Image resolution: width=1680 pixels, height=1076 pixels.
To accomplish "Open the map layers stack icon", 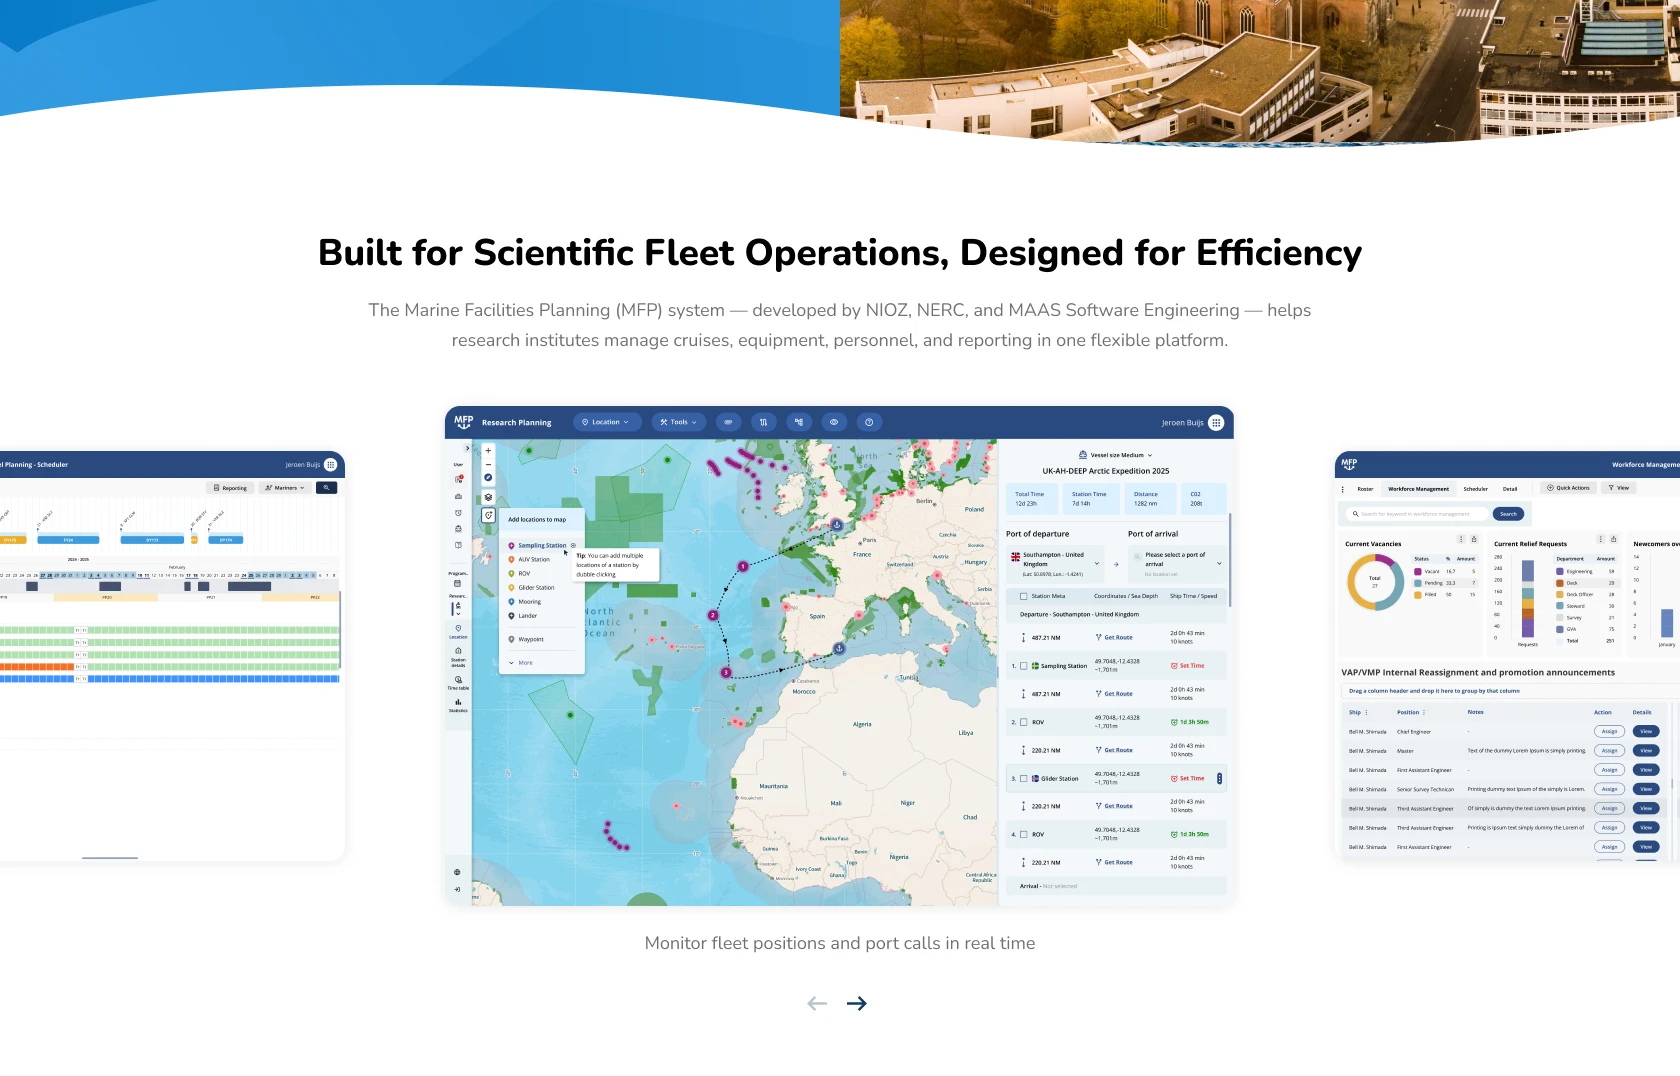I will [488, 497].
